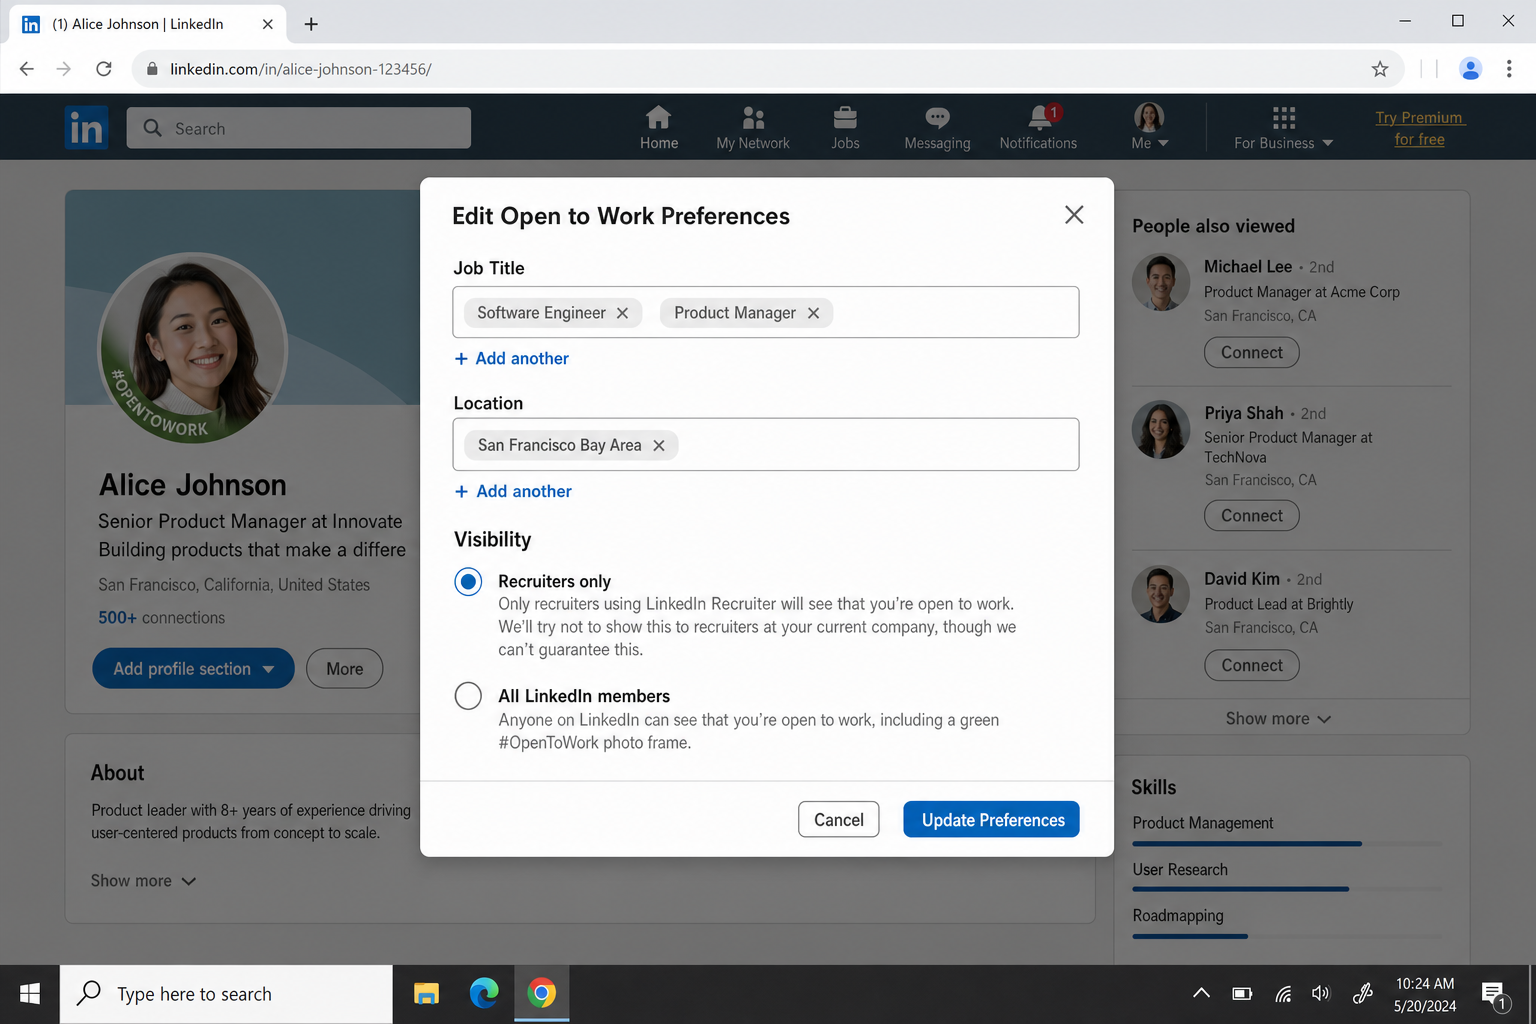Open Windows notification center icon
This screenshot has width=1536, height=1024.
click(1495, 994)
